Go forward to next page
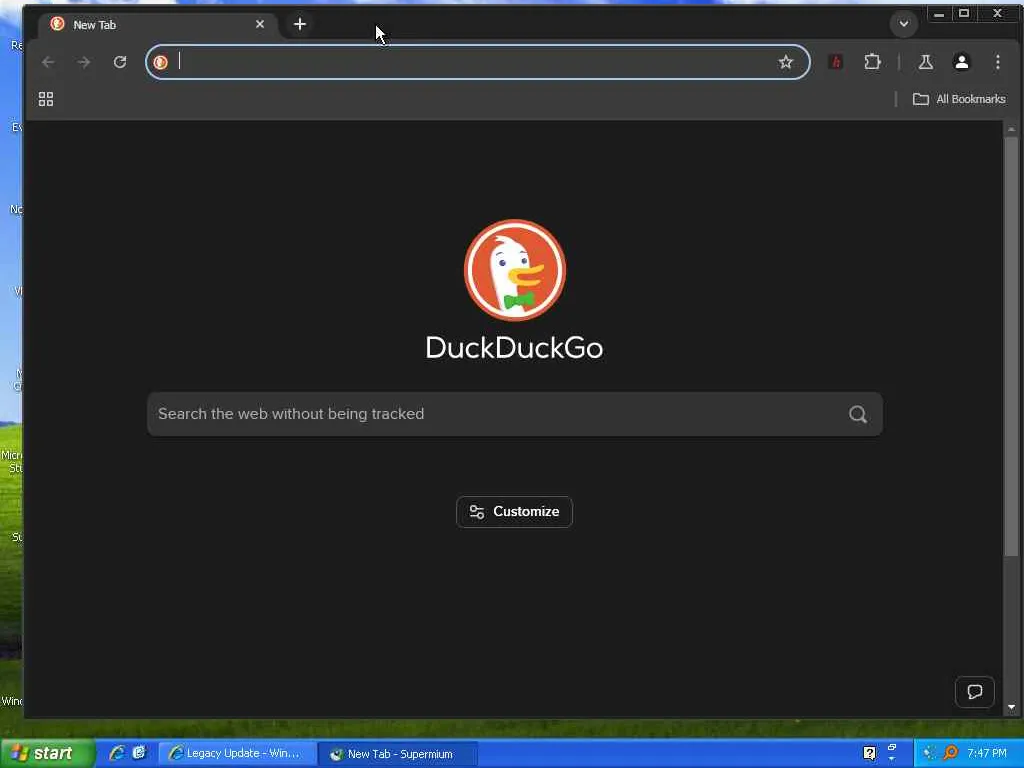 point(84,62)
